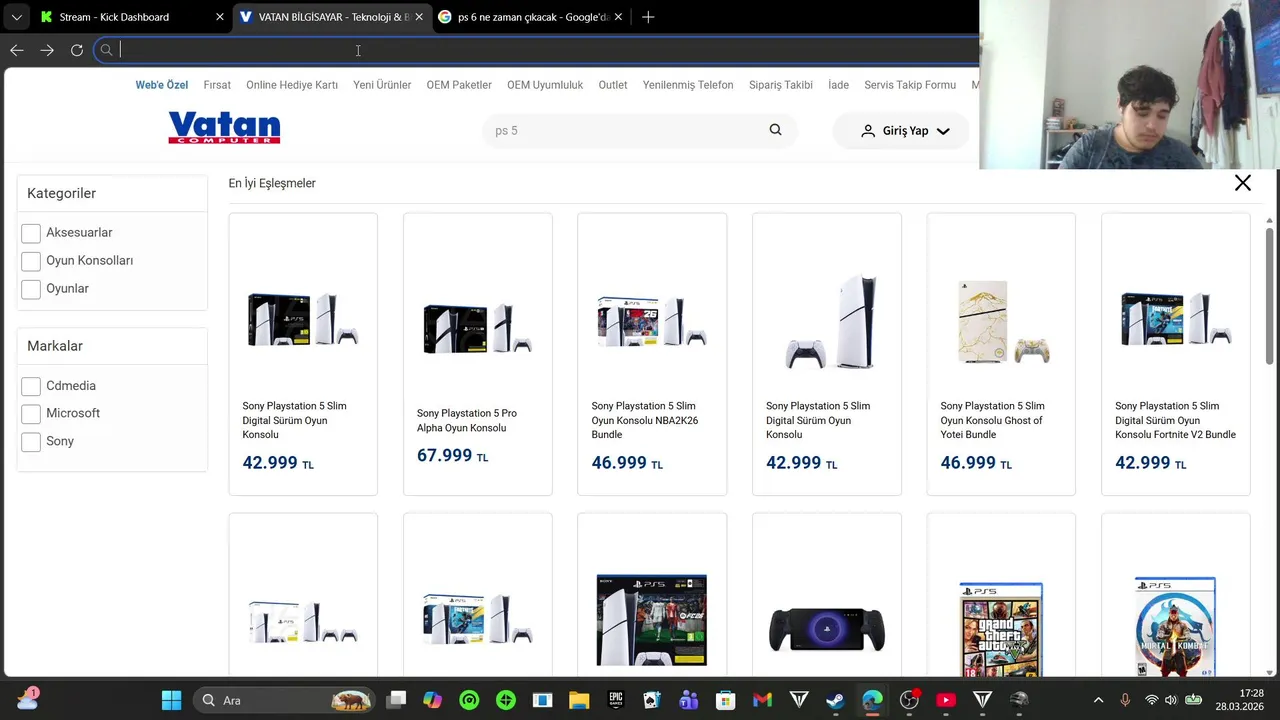
Task: Click the page vertical scrollbar thumb
Action: point(1270,295)
